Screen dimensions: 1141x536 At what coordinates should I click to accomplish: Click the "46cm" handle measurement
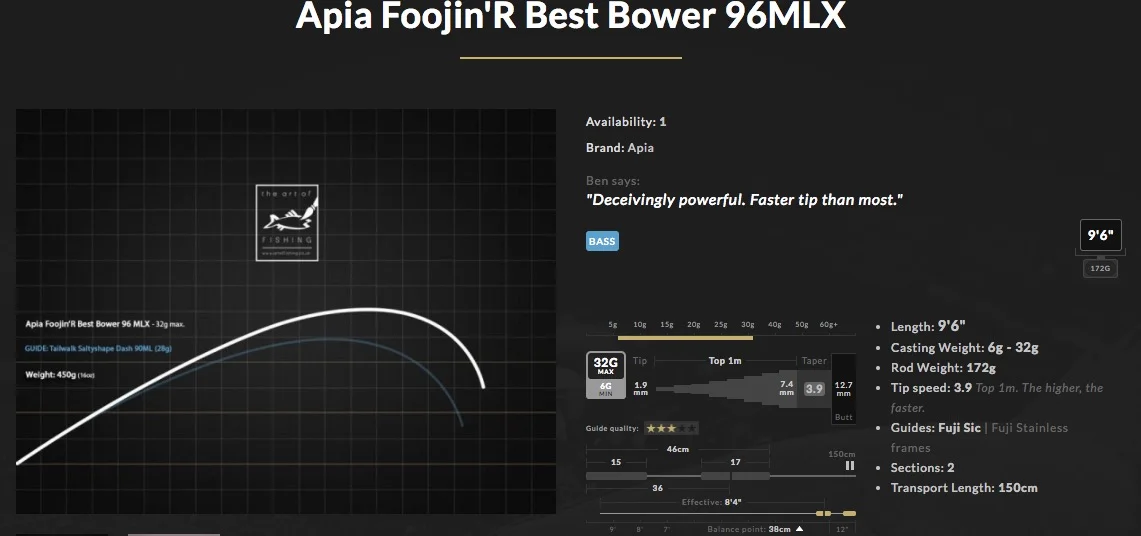(677, 449)
